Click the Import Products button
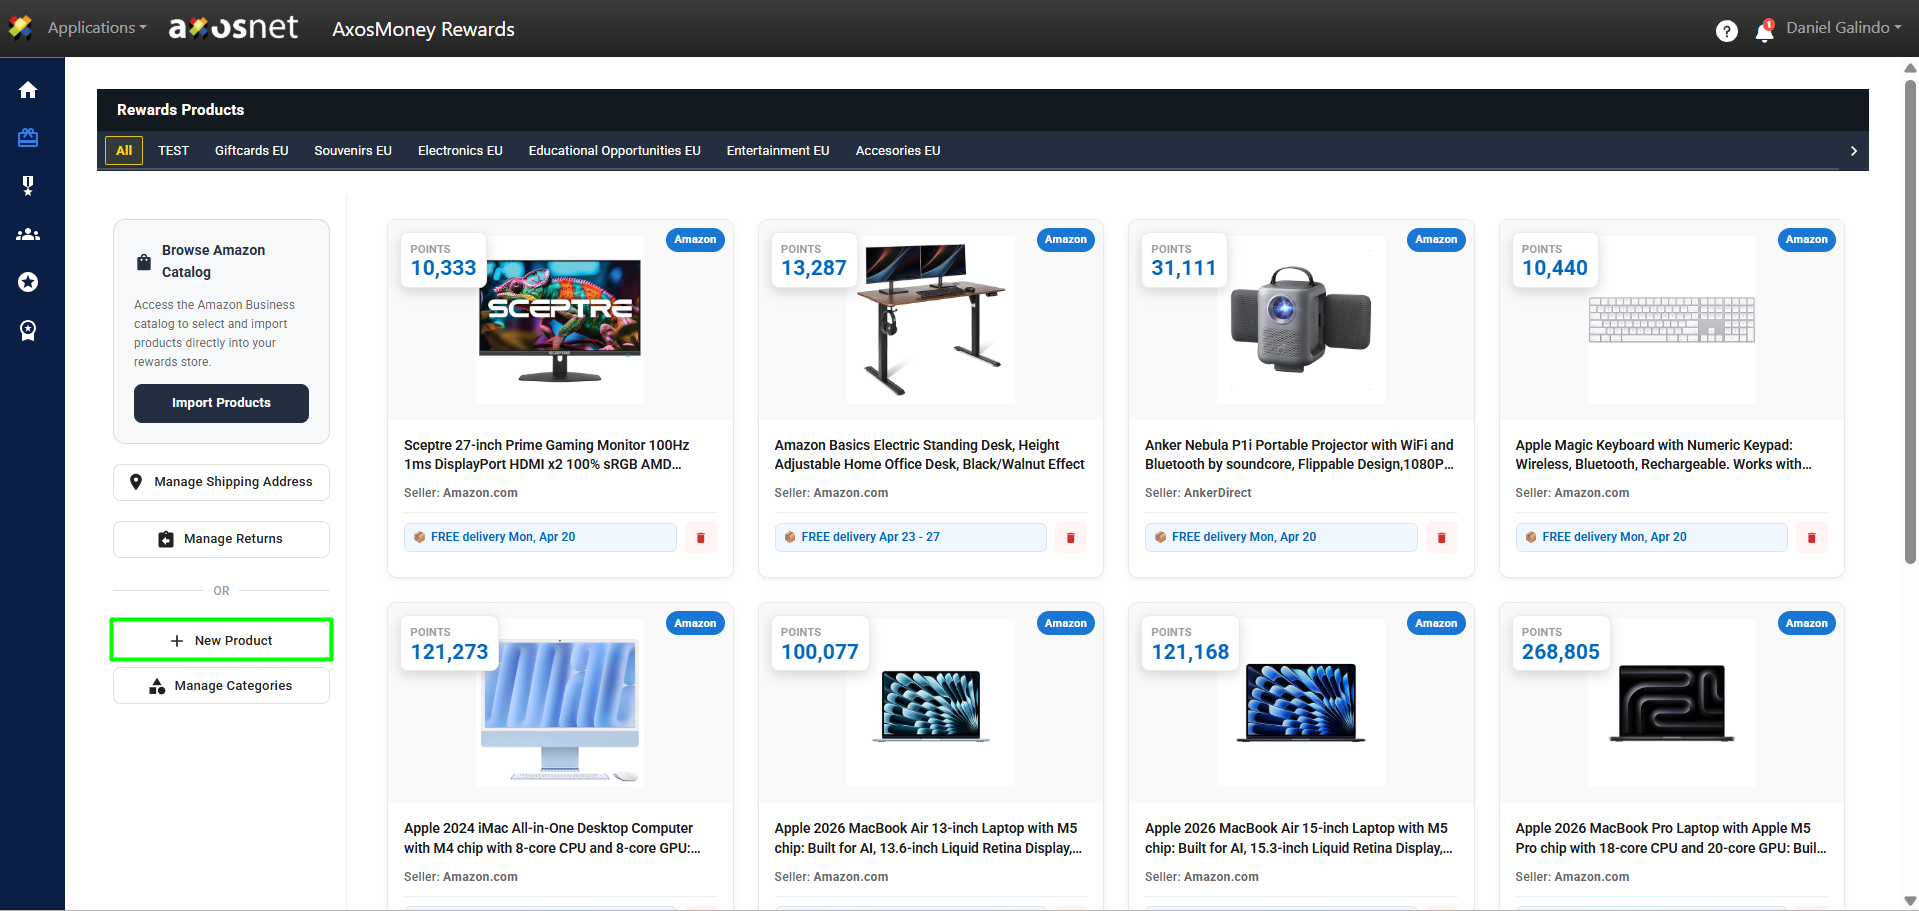Screen dimensions: 1919x911 221,403
